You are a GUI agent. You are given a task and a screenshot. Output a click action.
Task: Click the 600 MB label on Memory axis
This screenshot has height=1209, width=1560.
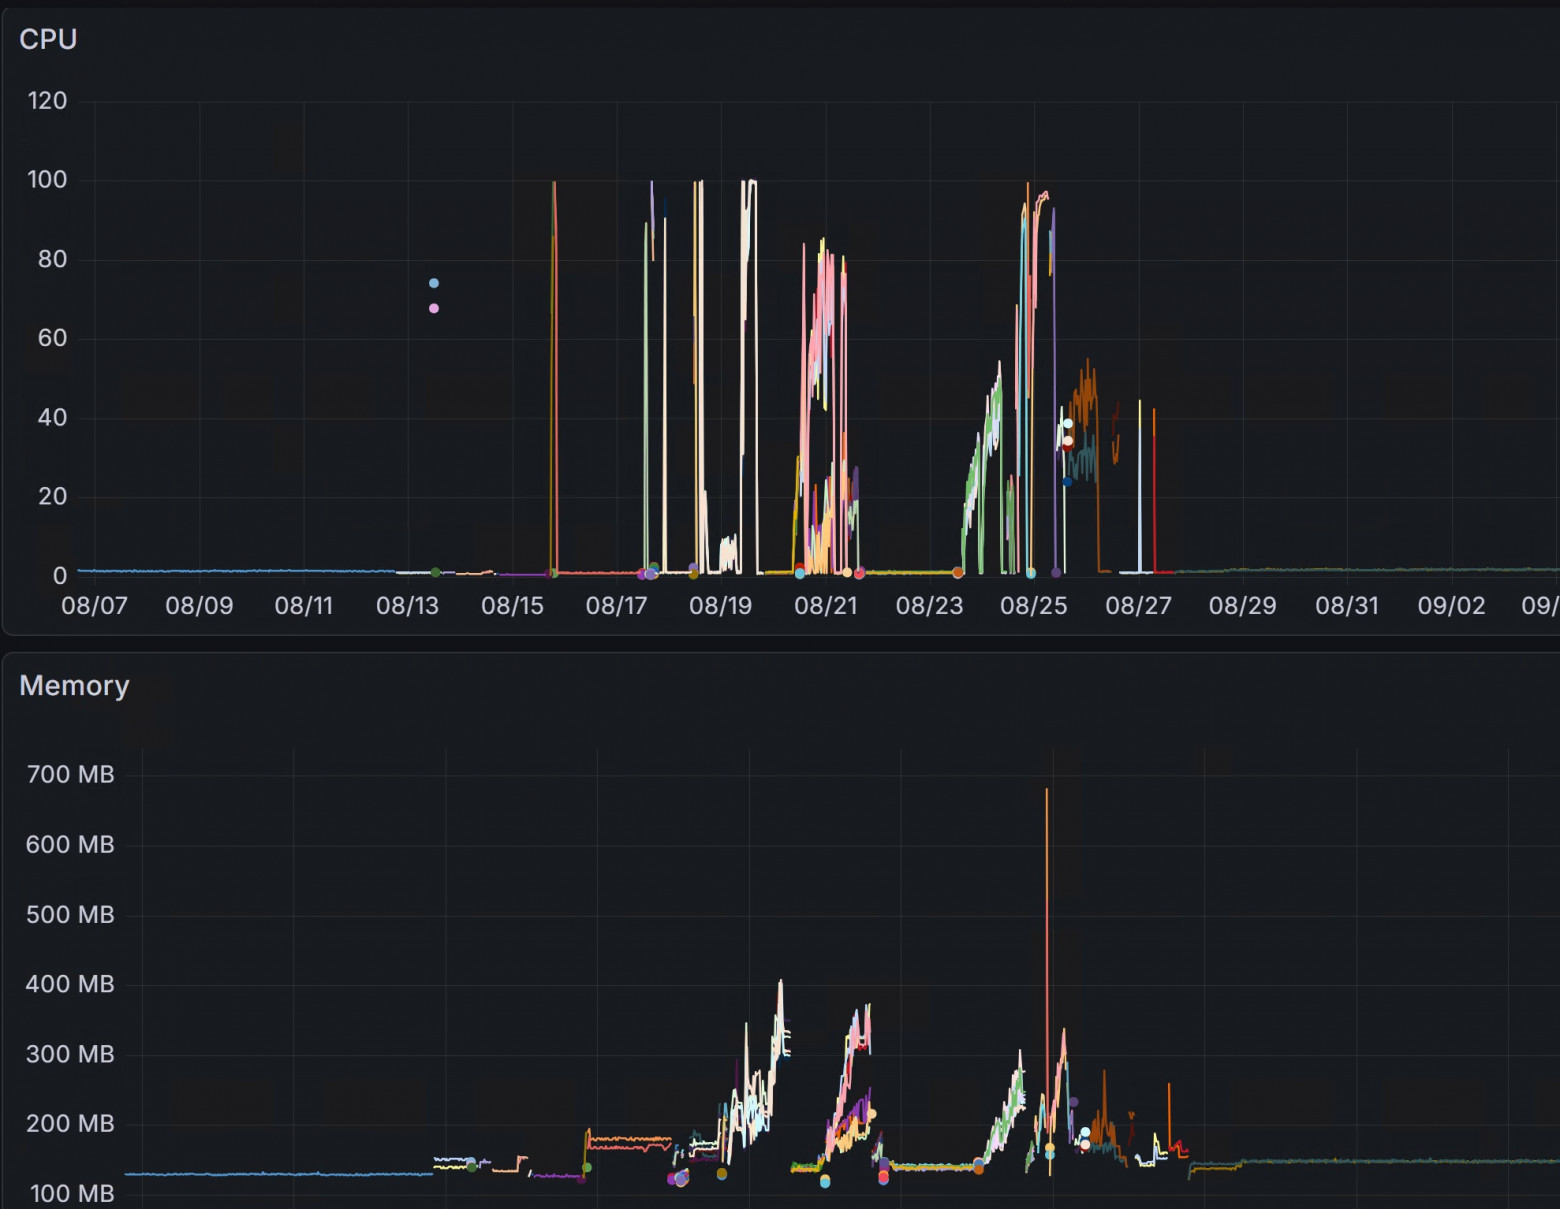click(70, 844)
